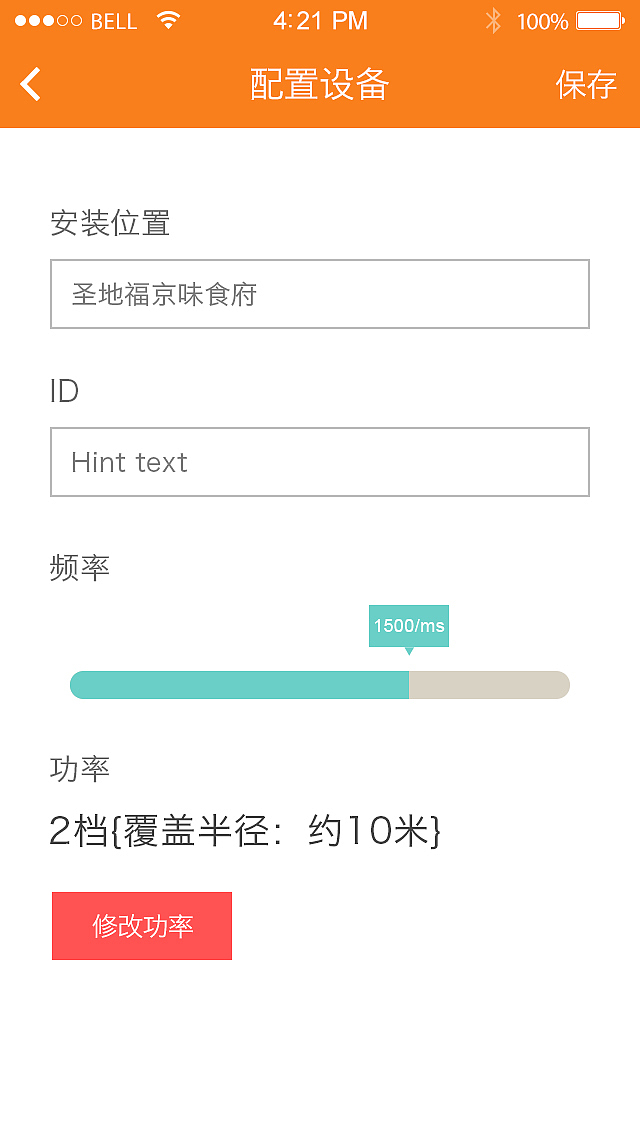
Task: Tap 保存 to save the configuration
Action: point(588,86)
